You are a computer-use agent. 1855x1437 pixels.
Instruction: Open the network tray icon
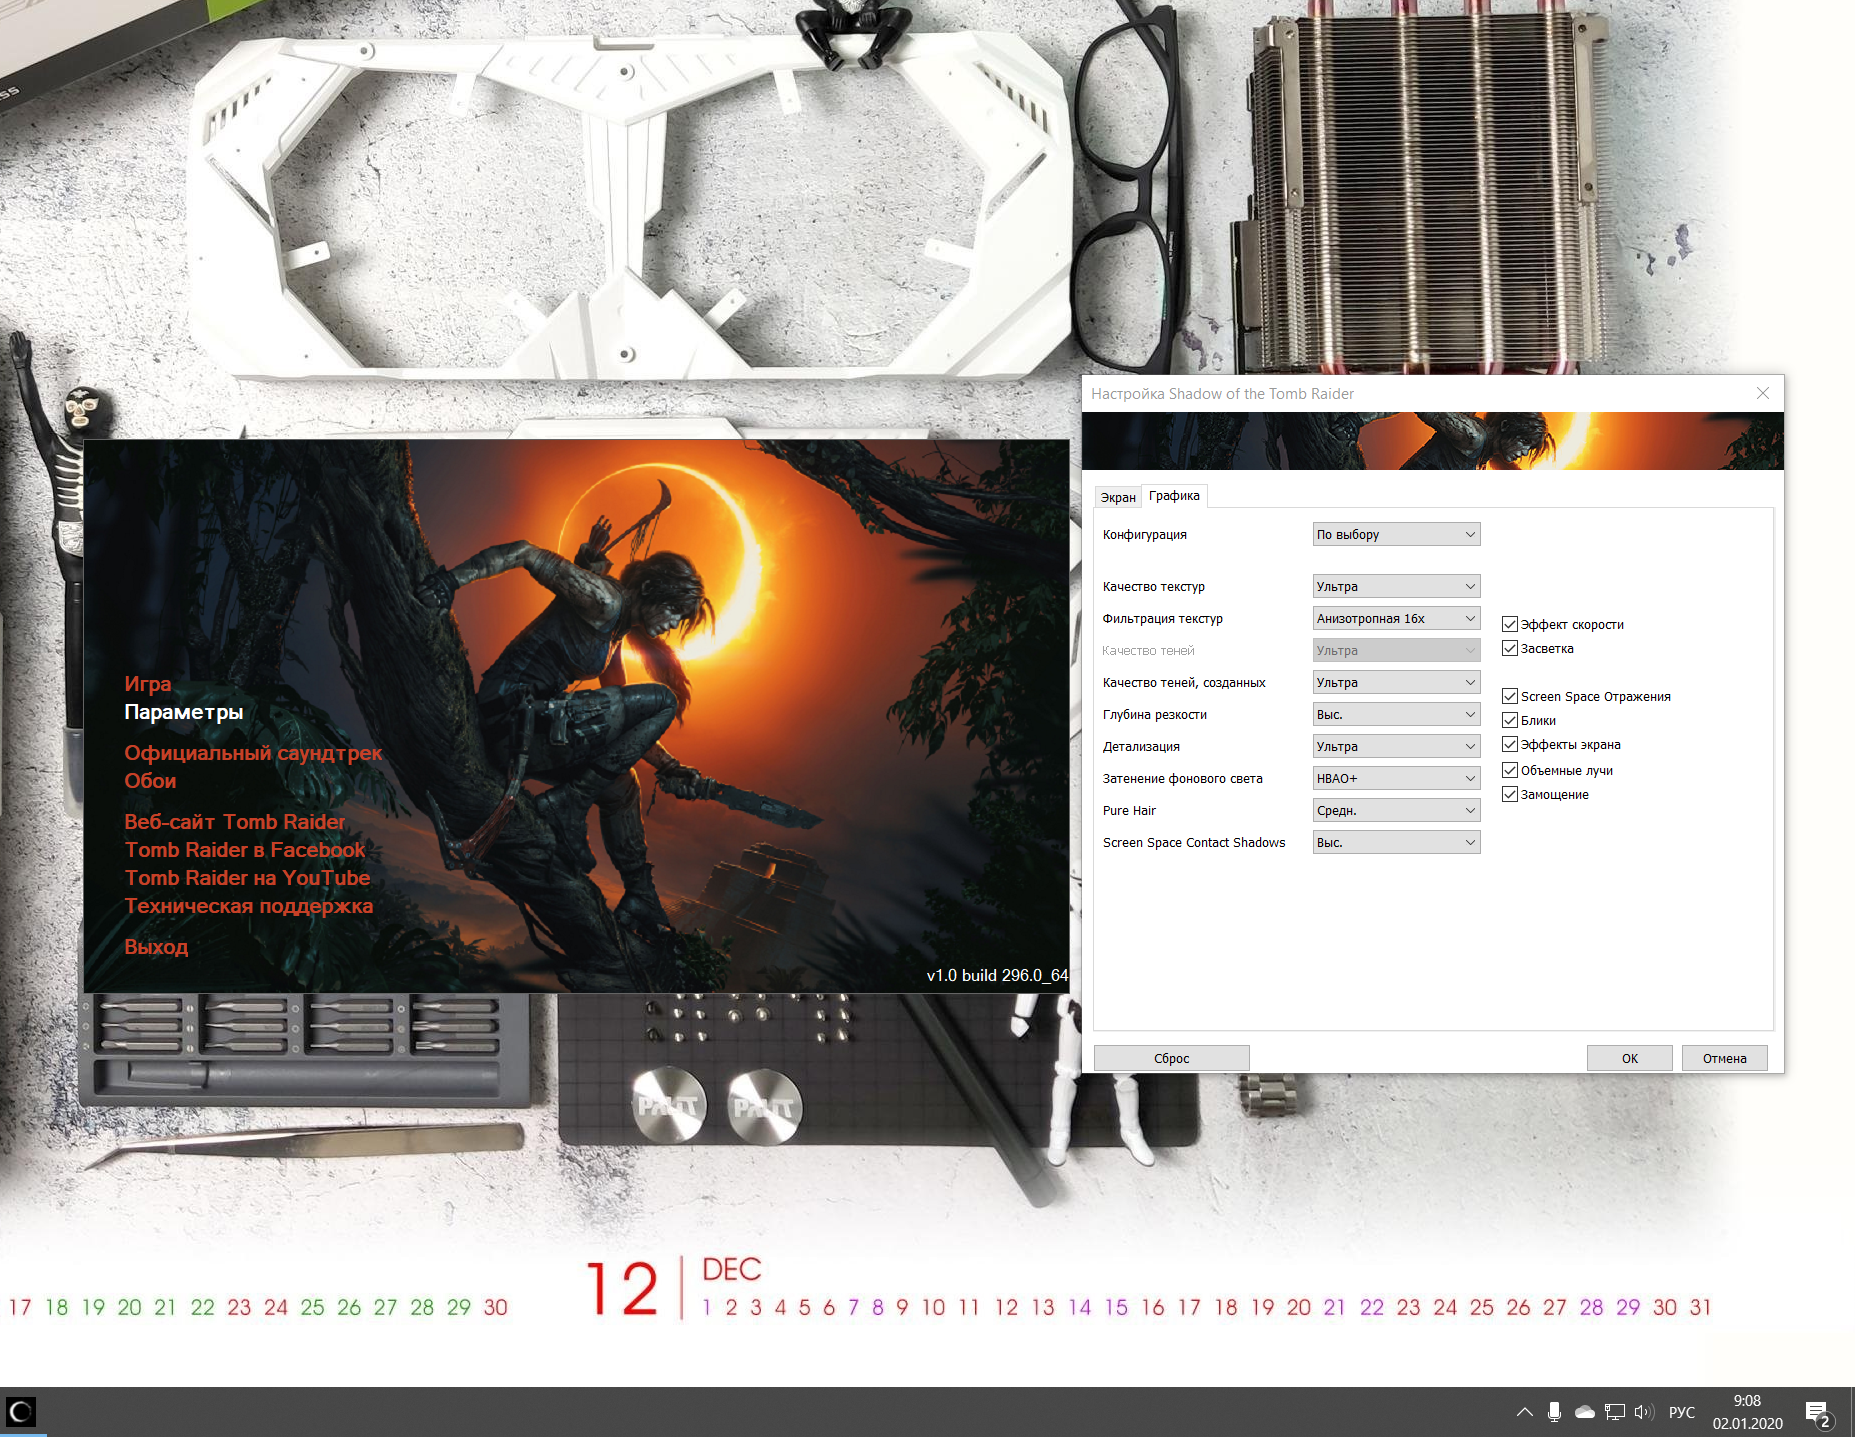pos(1614,1412)
